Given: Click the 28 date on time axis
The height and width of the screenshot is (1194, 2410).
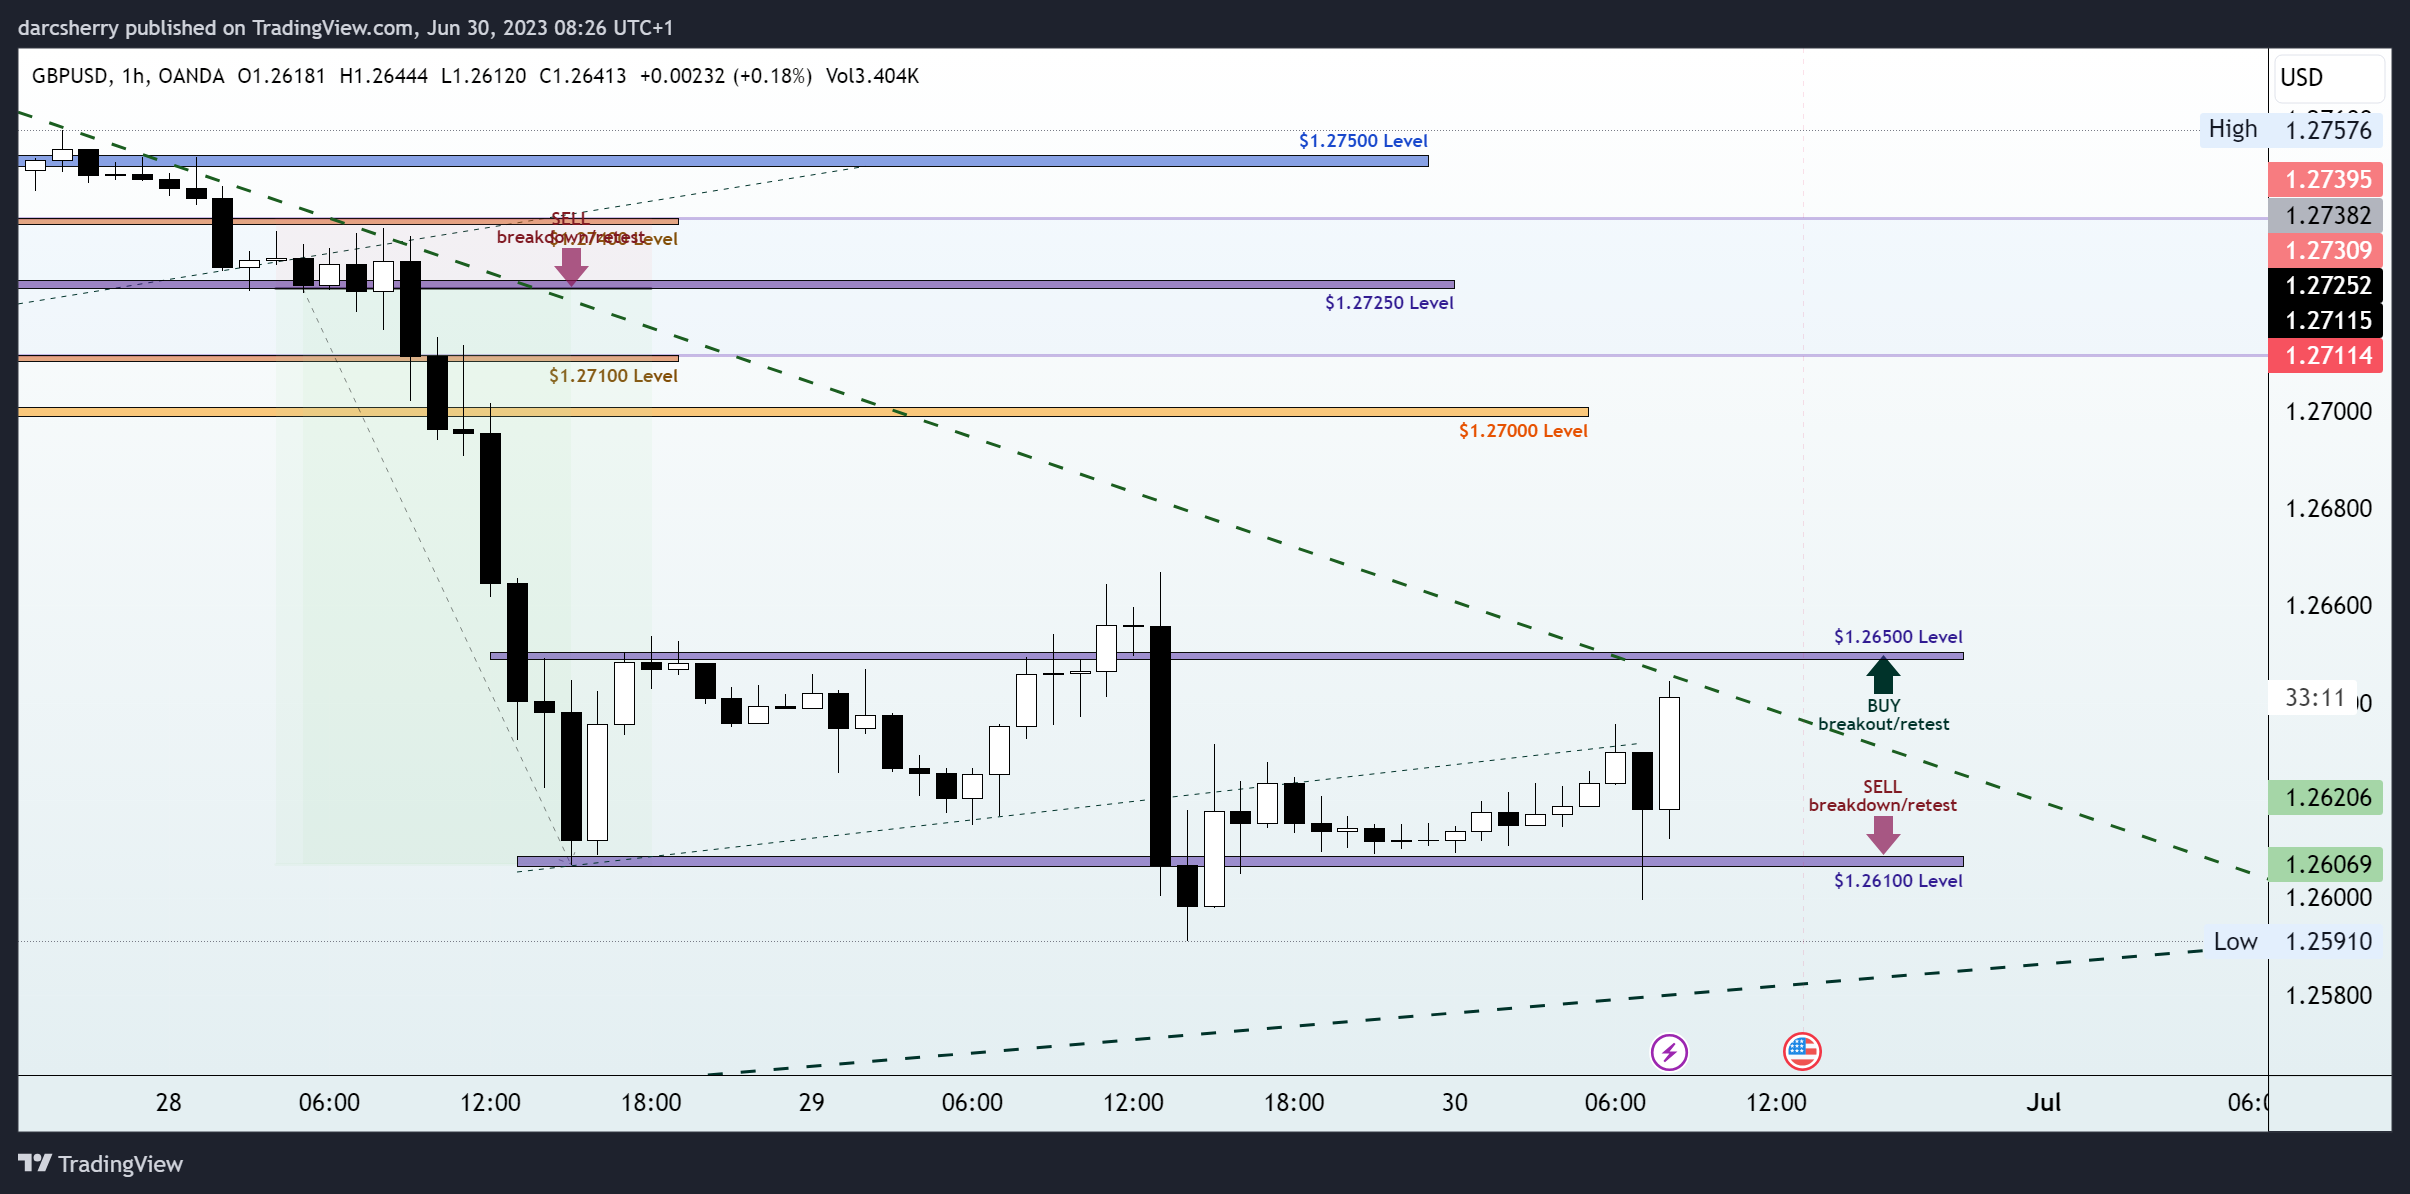Looking at the screenshot, I should click(169, 1103).
